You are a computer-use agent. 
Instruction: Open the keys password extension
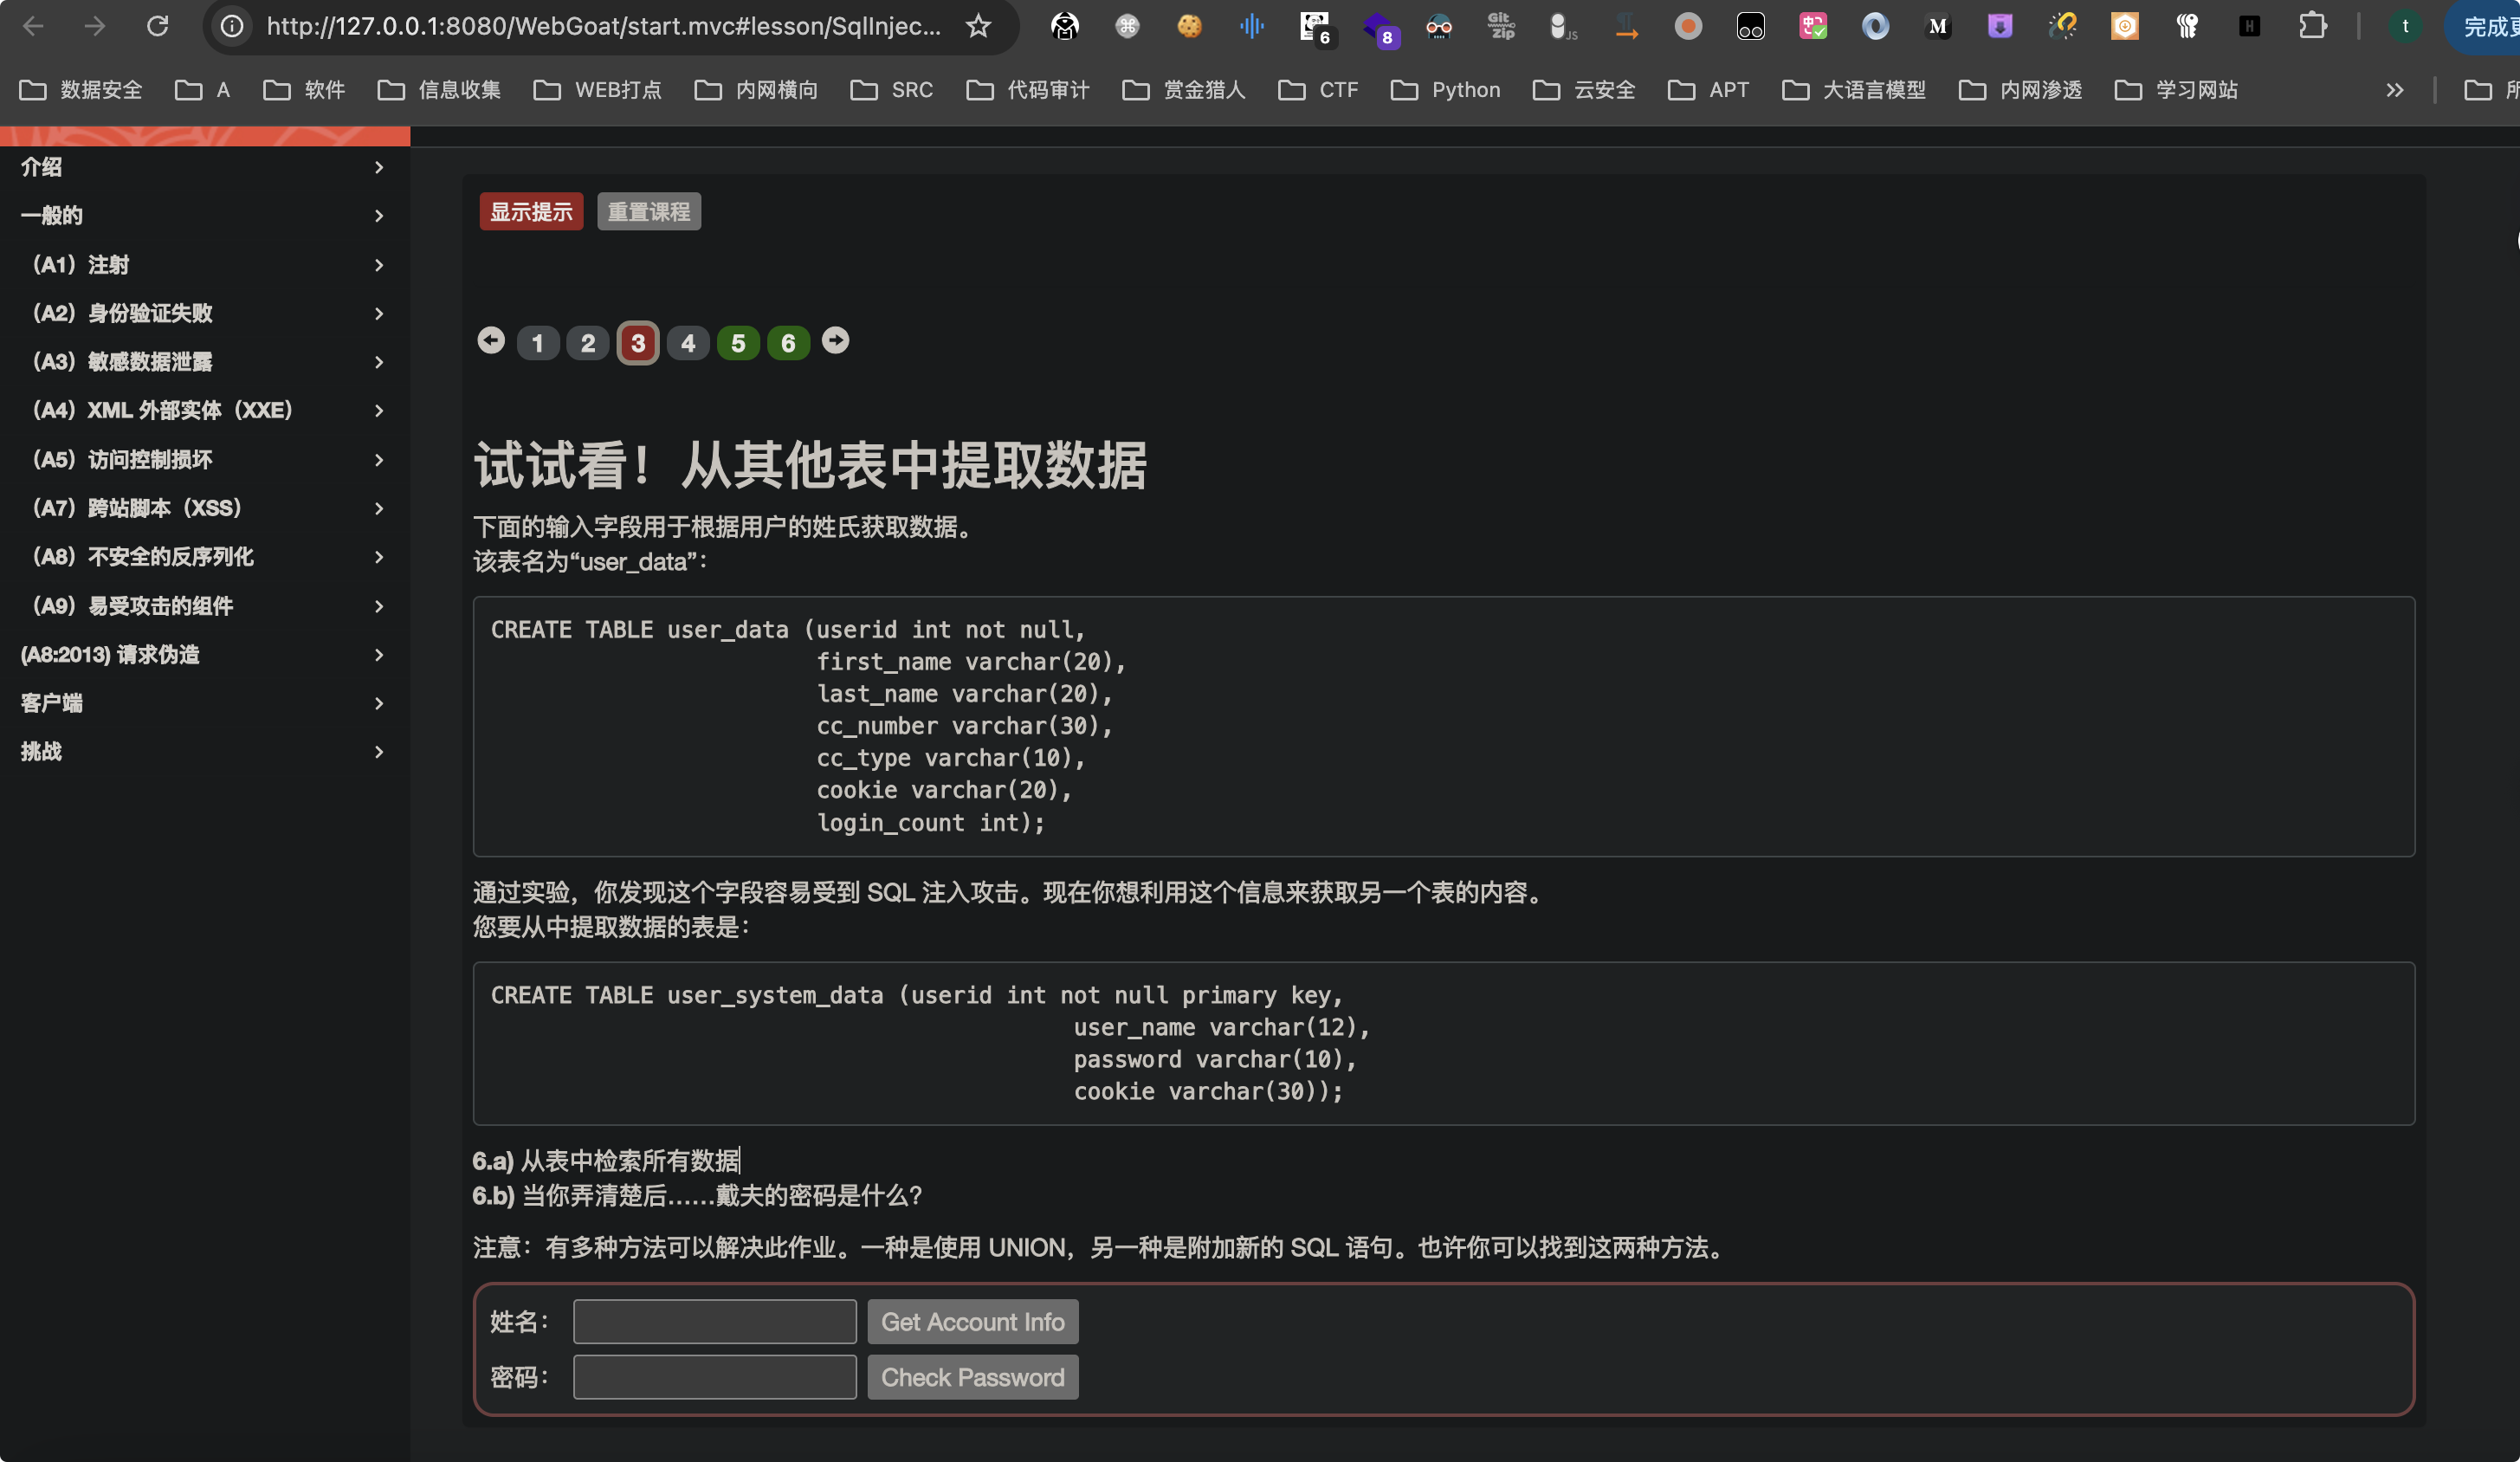pos(2187,26)
